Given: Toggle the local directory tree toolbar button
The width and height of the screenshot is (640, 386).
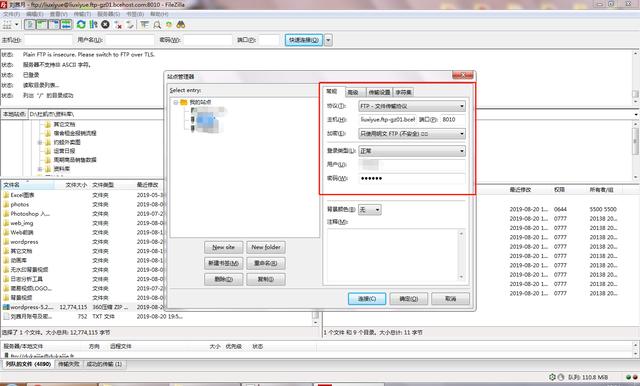Looking at the screenshot, I should coord(42,25).
